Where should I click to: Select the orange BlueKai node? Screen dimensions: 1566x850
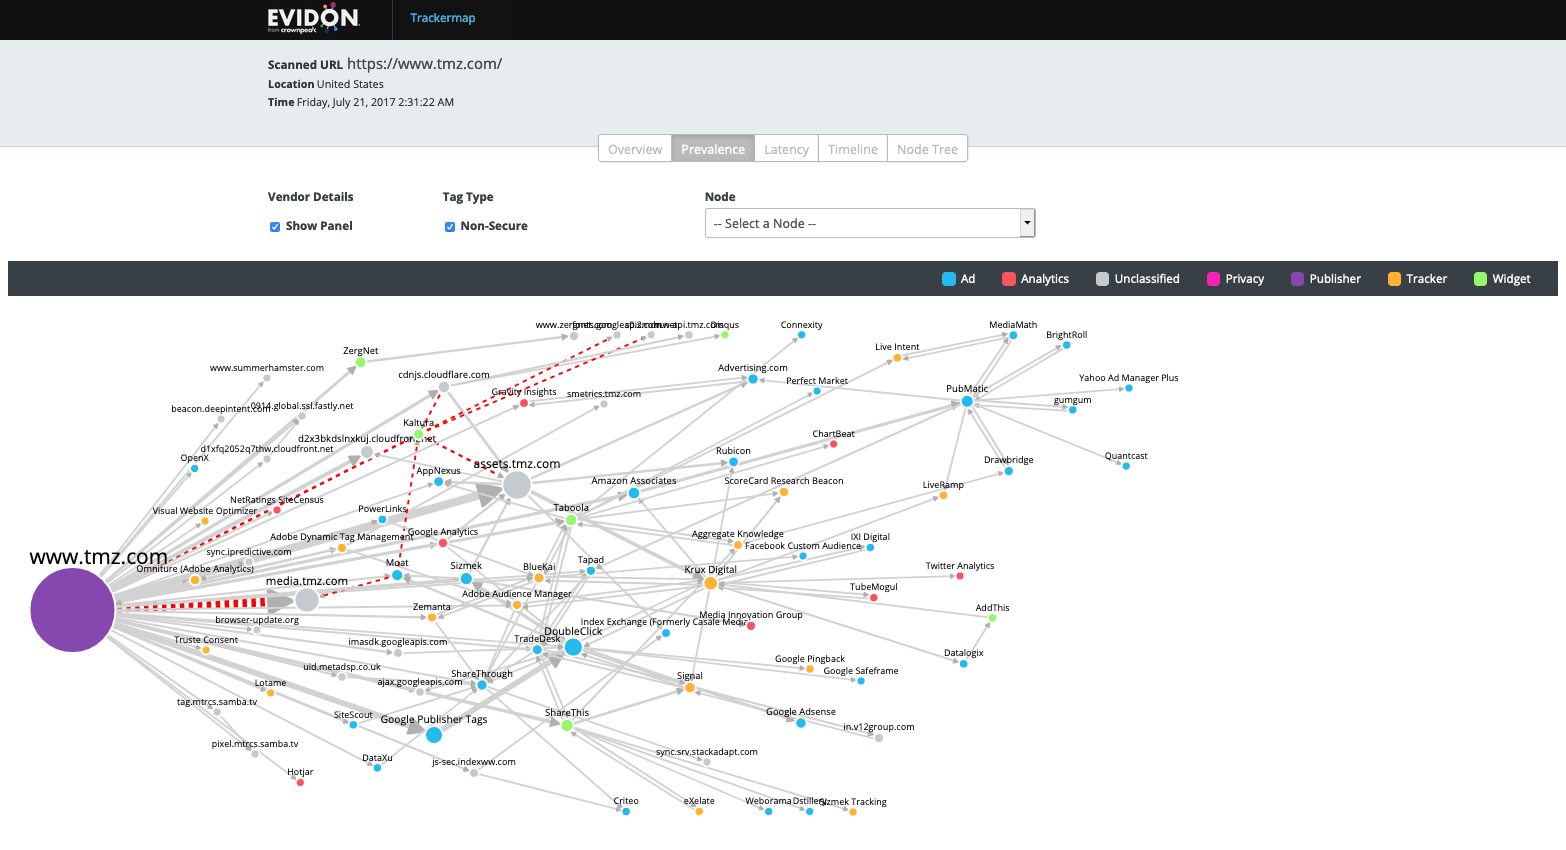(539, 578)
